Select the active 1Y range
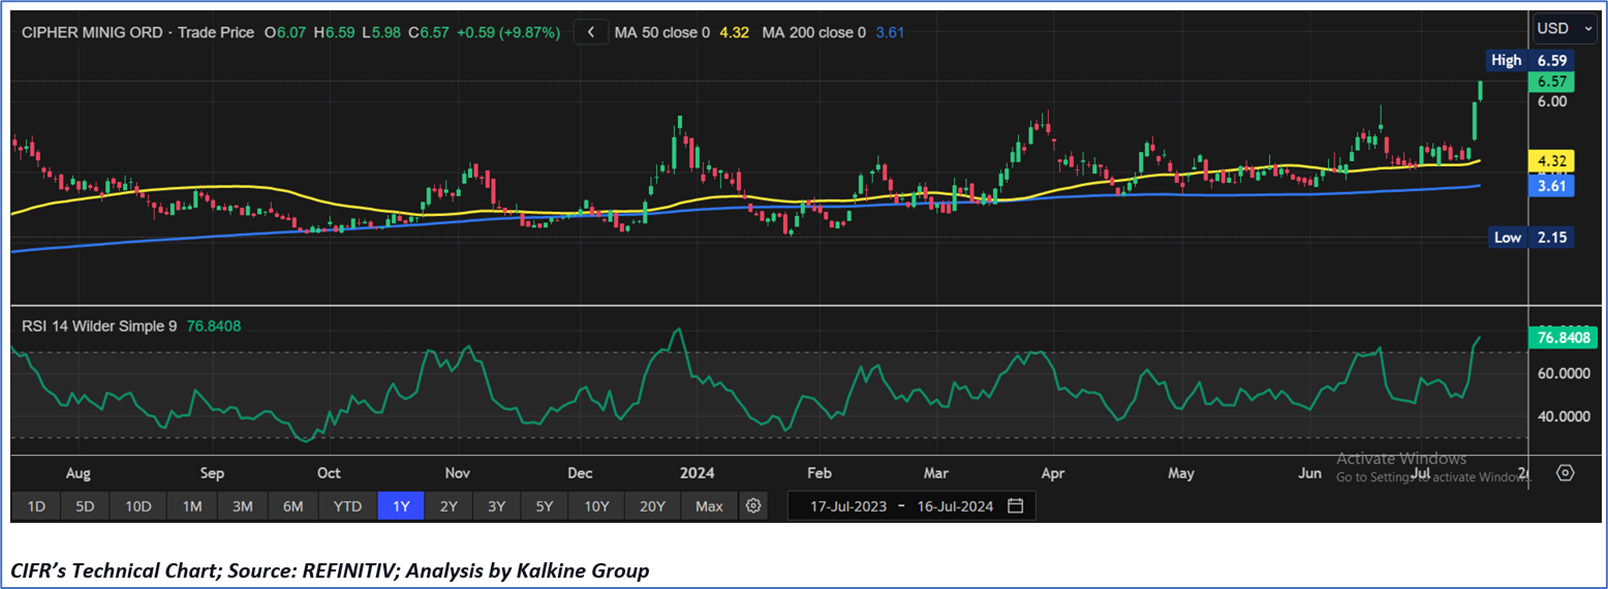 401,506
